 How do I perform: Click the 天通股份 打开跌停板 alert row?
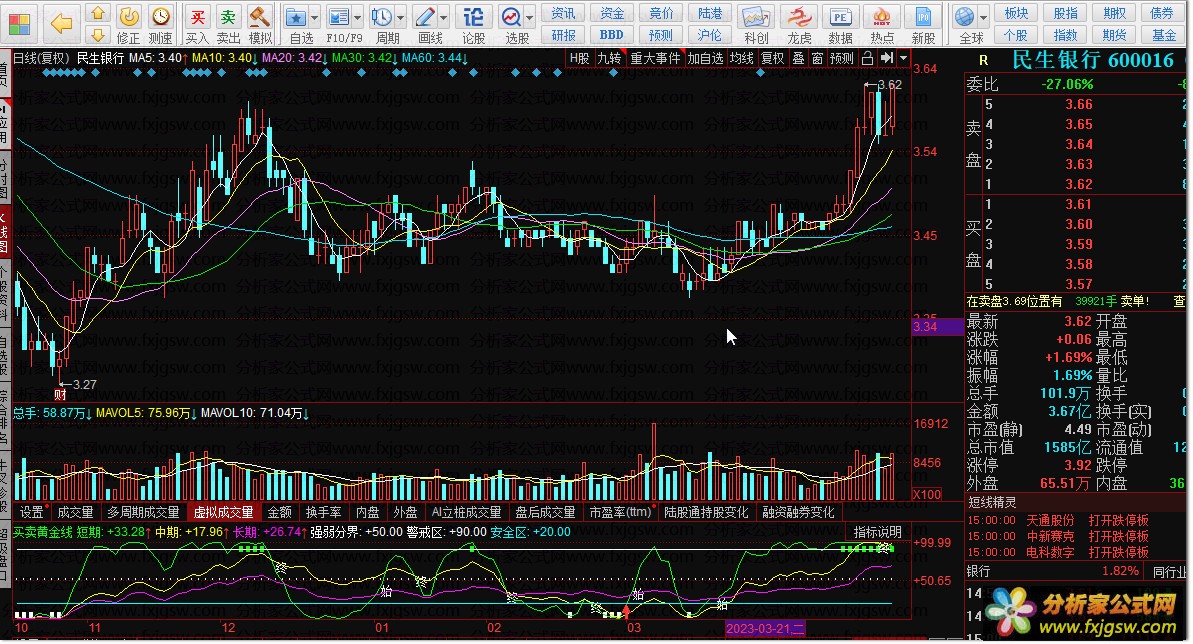1058,521
